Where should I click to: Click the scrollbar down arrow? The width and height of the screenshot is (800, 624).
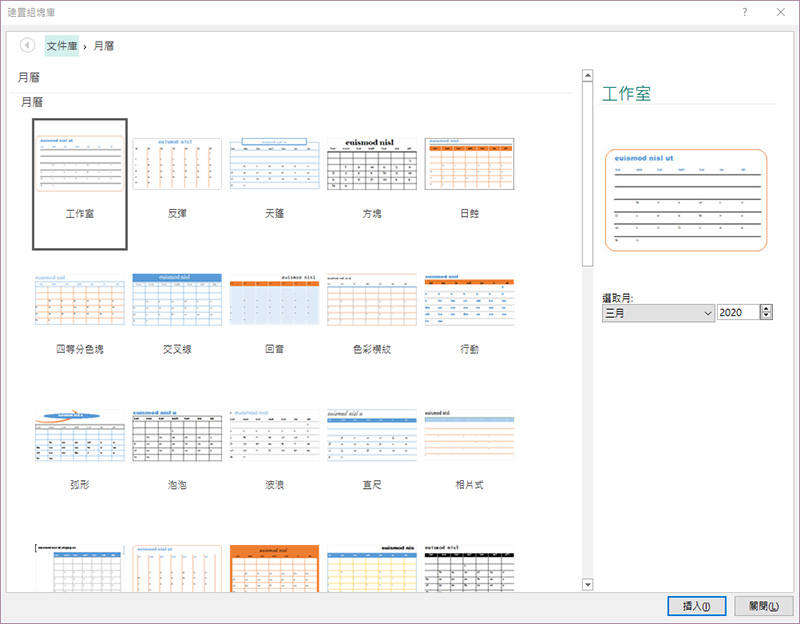588,585
